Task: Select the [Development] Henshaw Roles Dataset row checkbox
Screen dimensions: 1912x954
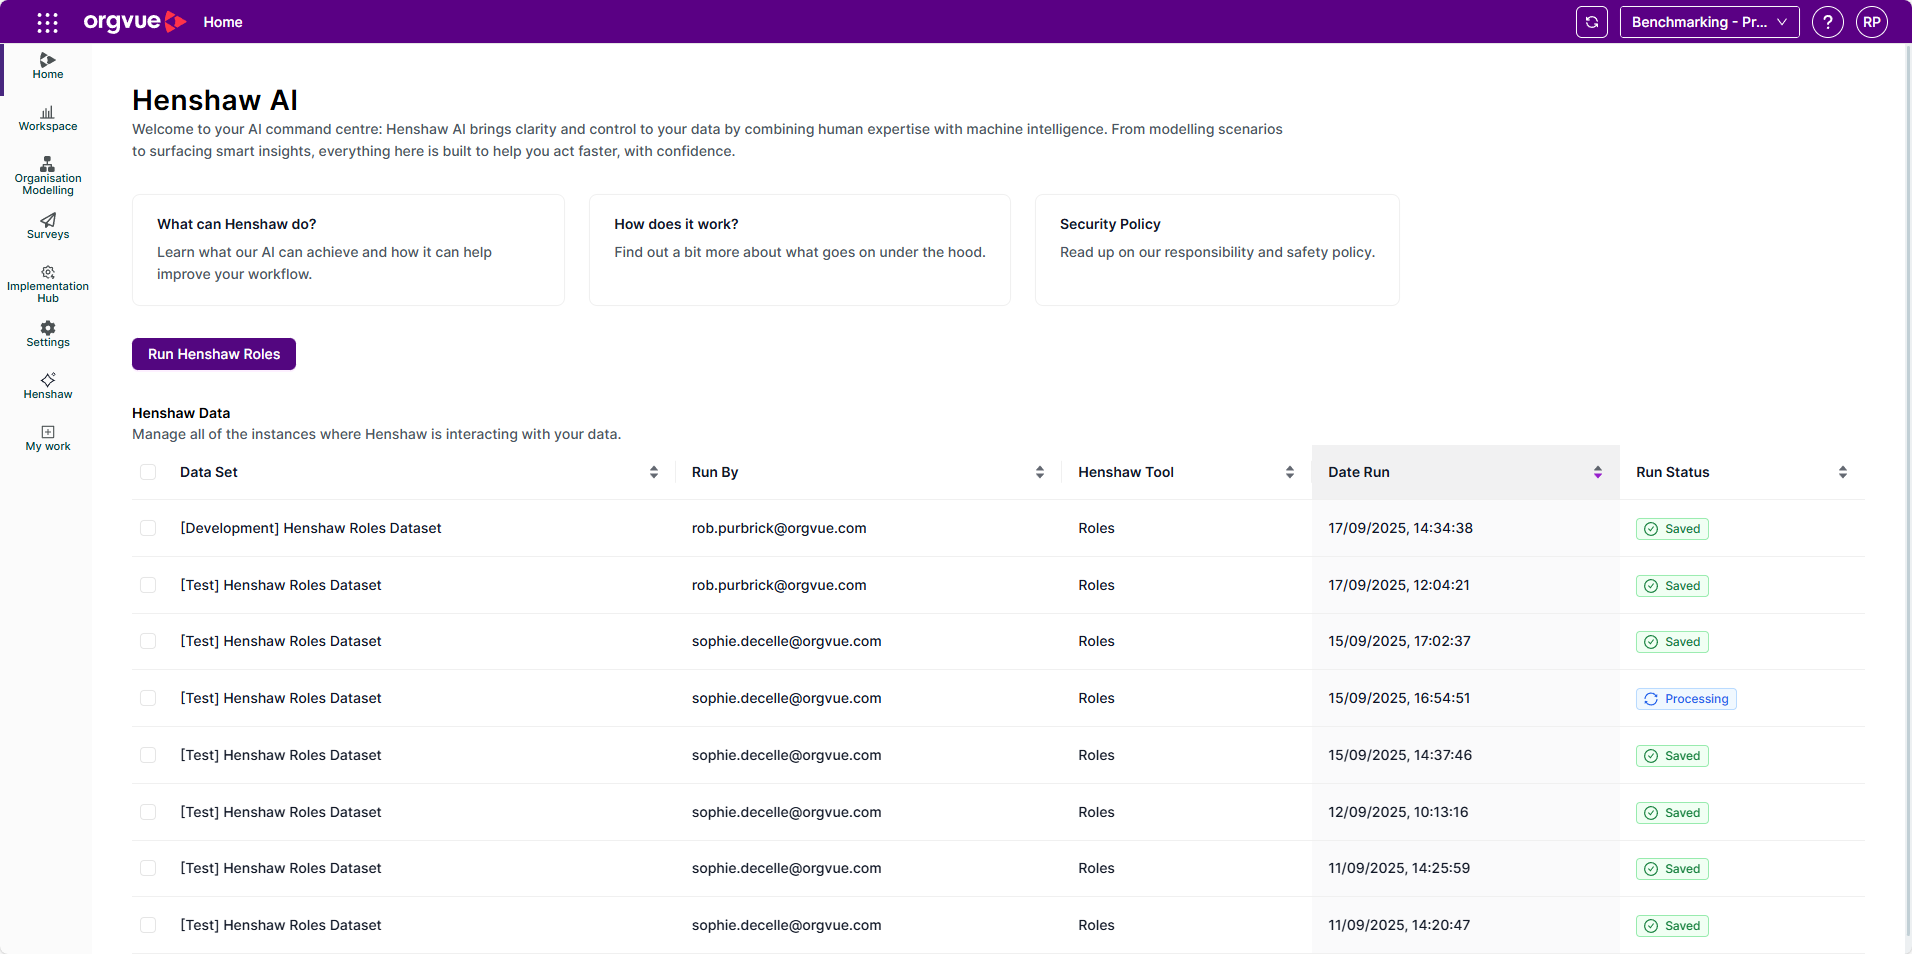Action: pyautogui.click(x=148, y=528)
